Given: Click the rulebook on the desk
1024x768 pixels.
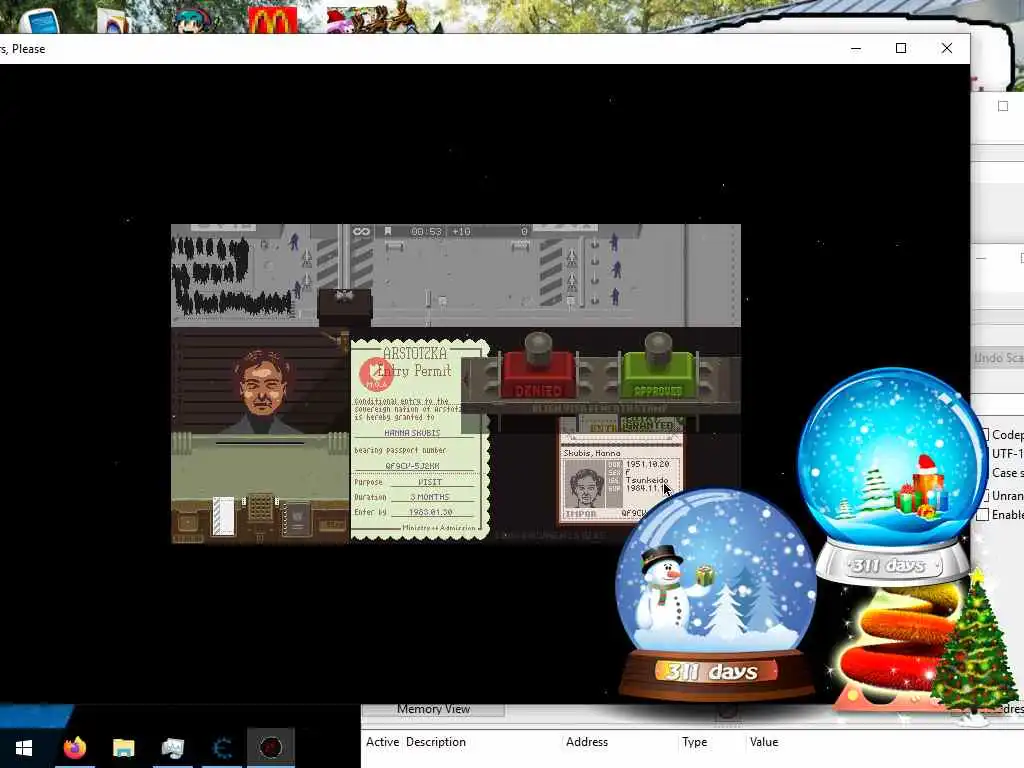Looking at the screenshot, I should (x=298, y=520).
